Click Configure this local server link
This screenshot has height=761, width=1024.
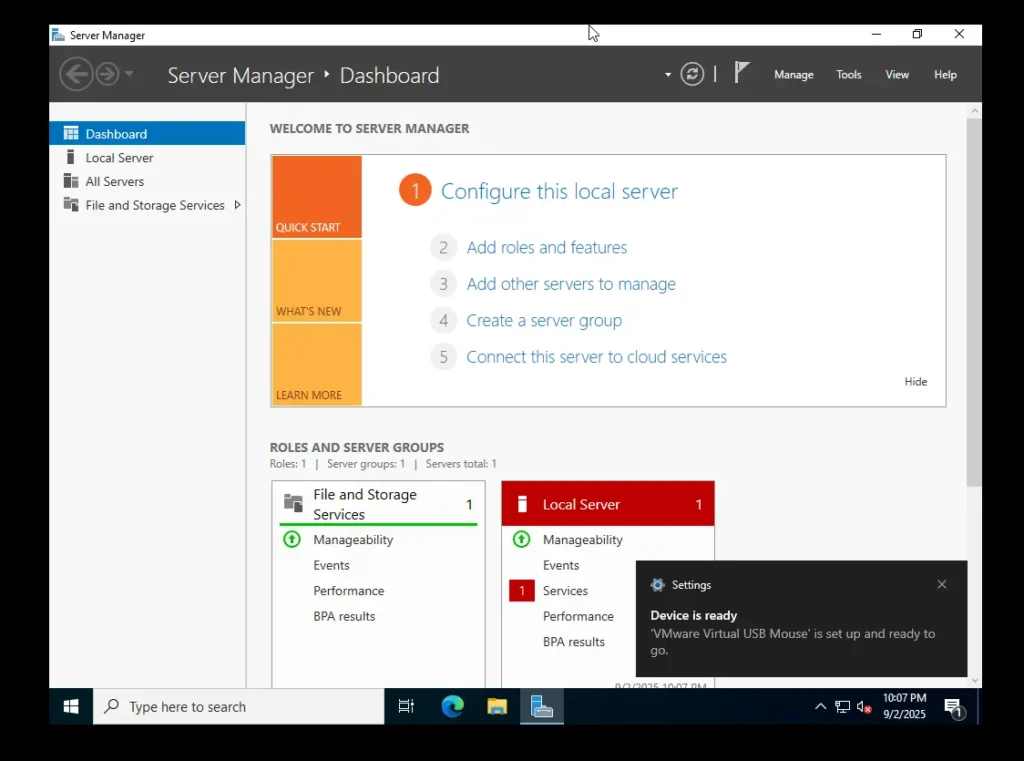pyautogui.click(x=559, y=191)
